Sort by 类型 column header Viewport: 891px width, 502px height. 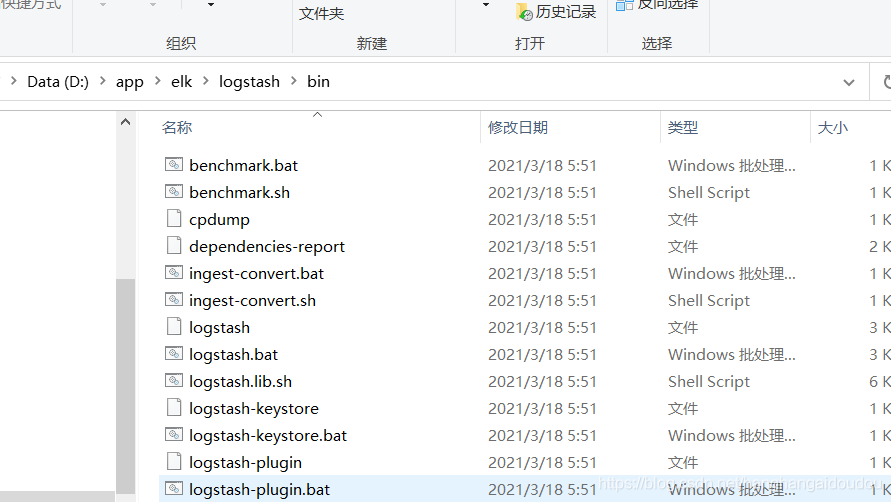click(x=682, y=127)
